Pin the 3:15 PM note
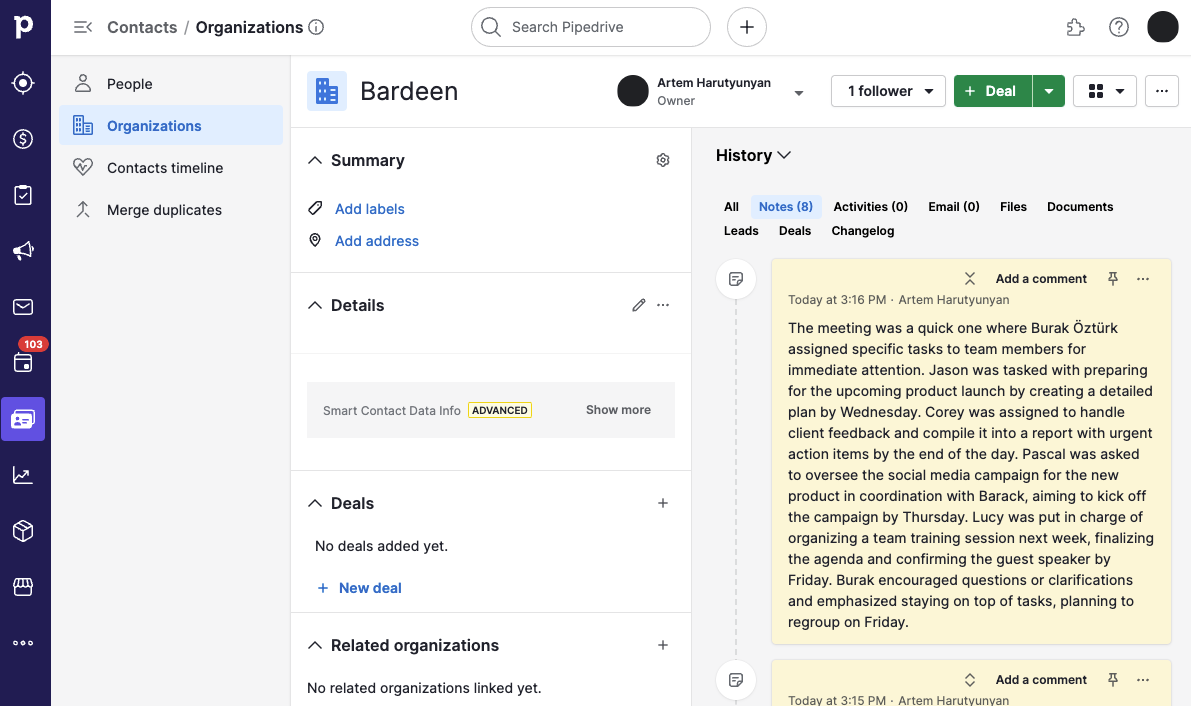Image resolution: width=1191 pixels, height=706 pixels. click(1113, 680)
